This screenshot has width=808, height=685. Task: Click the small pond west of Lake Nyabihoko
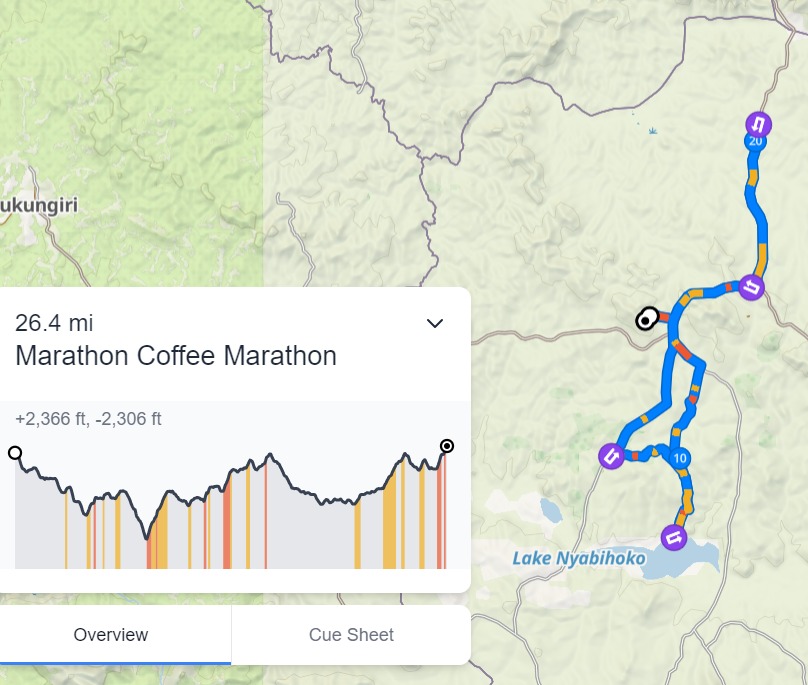point(551,510)
